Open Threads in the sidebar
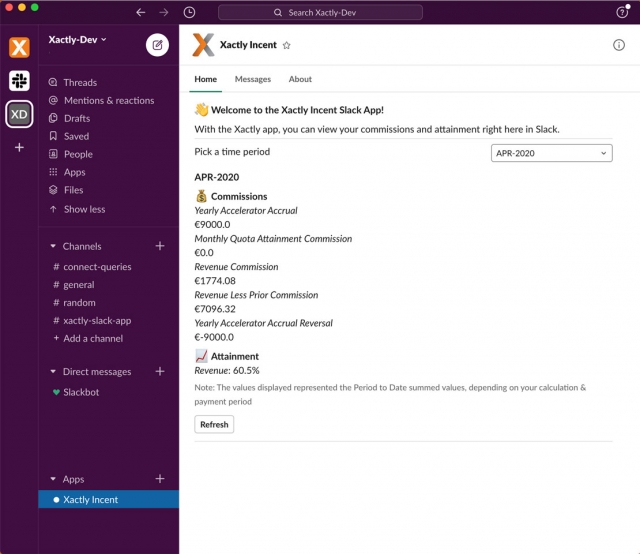This screenshot has width=640, height=554. tap(80, 82)
